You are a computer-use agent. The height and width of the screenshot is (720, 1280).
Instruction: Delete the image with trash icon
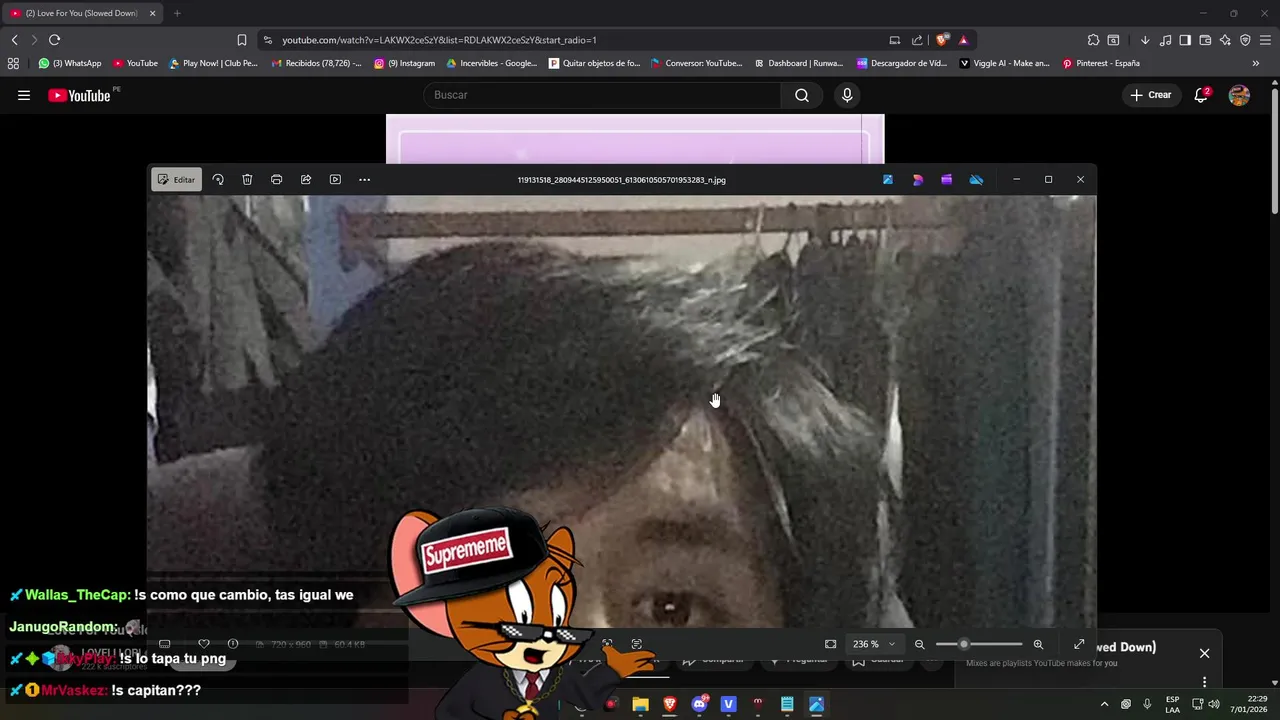(247, 180)
